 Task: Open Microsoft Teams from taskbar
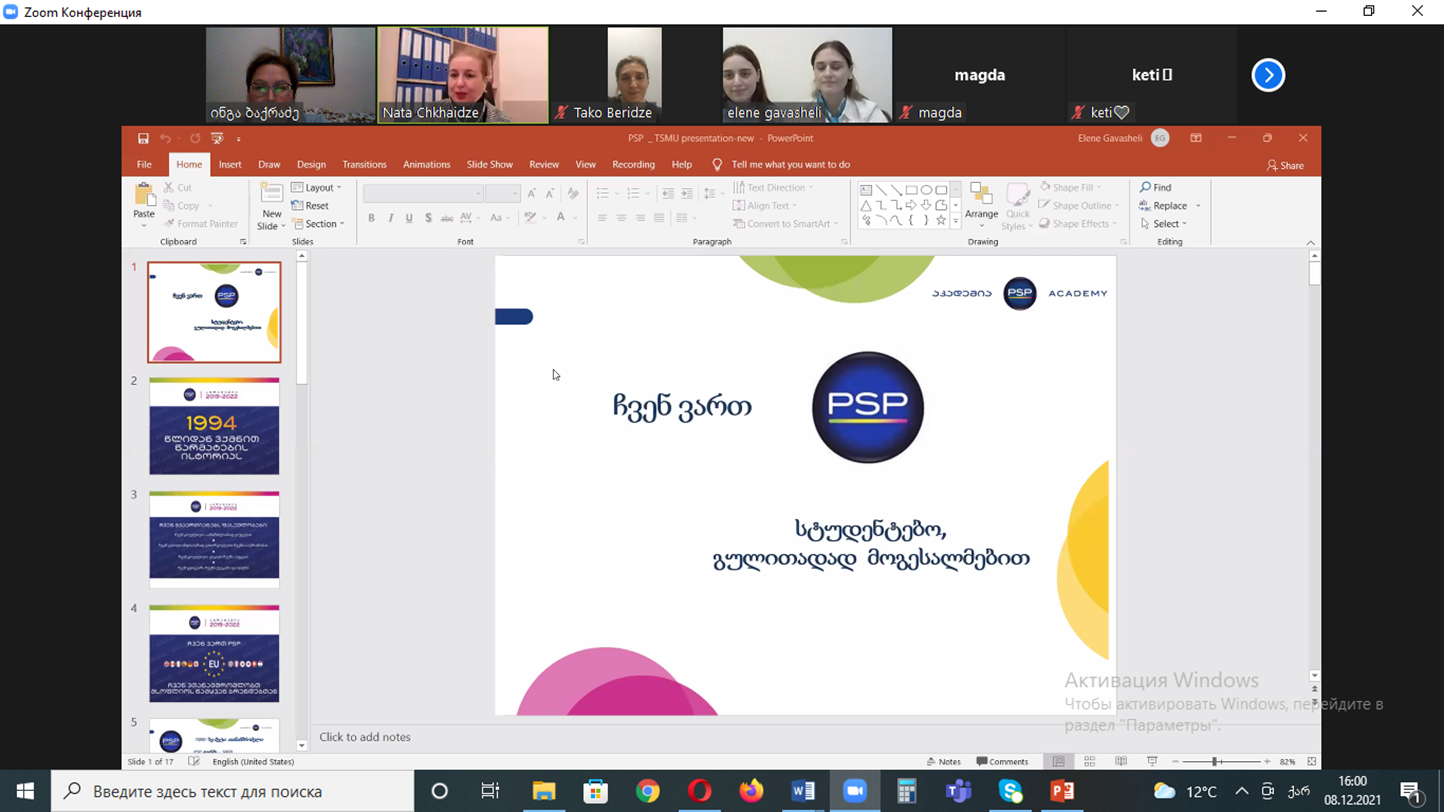[x=958, y=791]
